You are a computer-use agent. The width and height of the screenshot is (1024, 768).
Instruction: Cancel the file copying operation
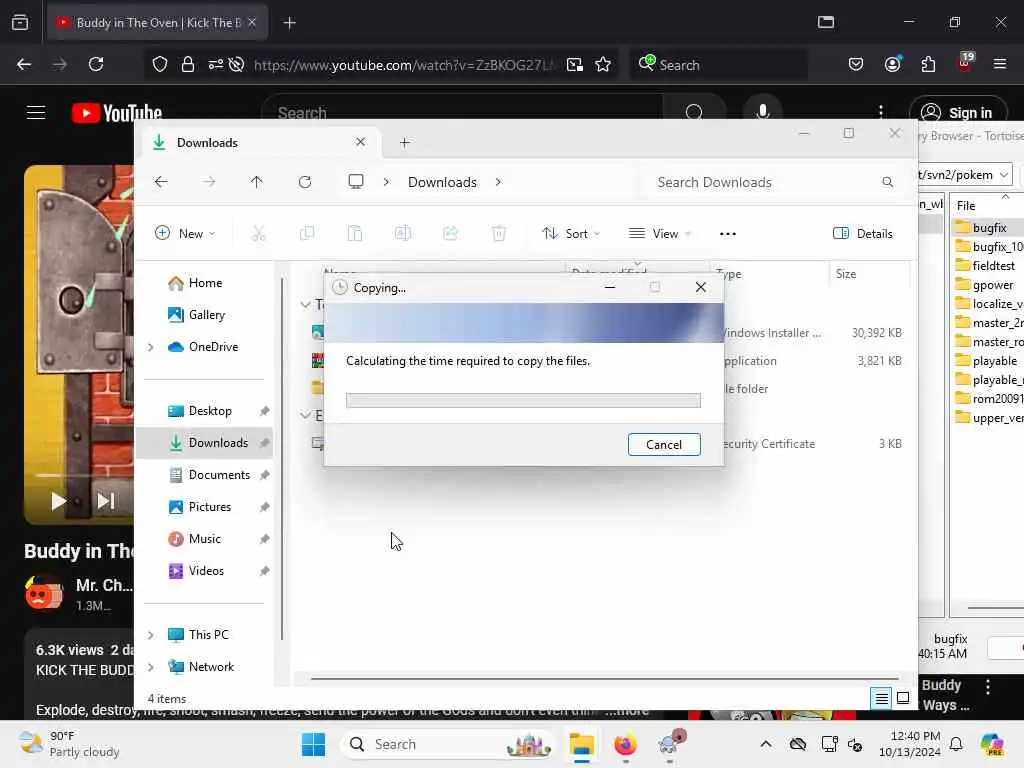[x=664, y=445]
